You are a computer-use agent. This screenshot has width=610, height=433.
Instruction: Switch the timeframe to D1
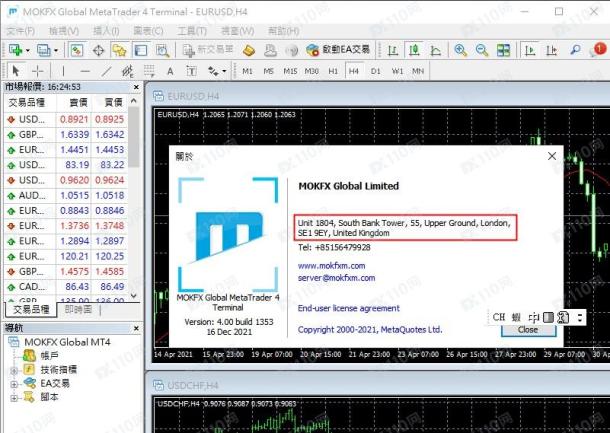click(x=376, y=71)
